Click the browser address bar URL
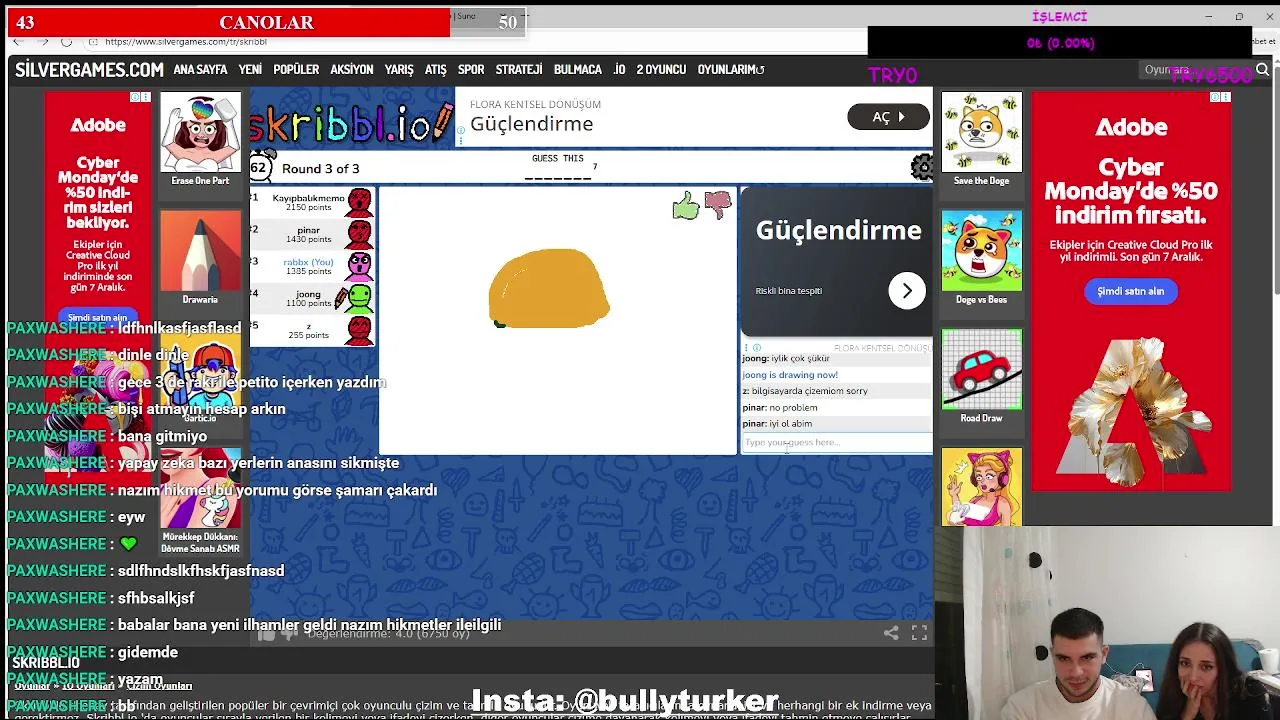The height and width of the screenshot is (720, 1280). point(186,42)
